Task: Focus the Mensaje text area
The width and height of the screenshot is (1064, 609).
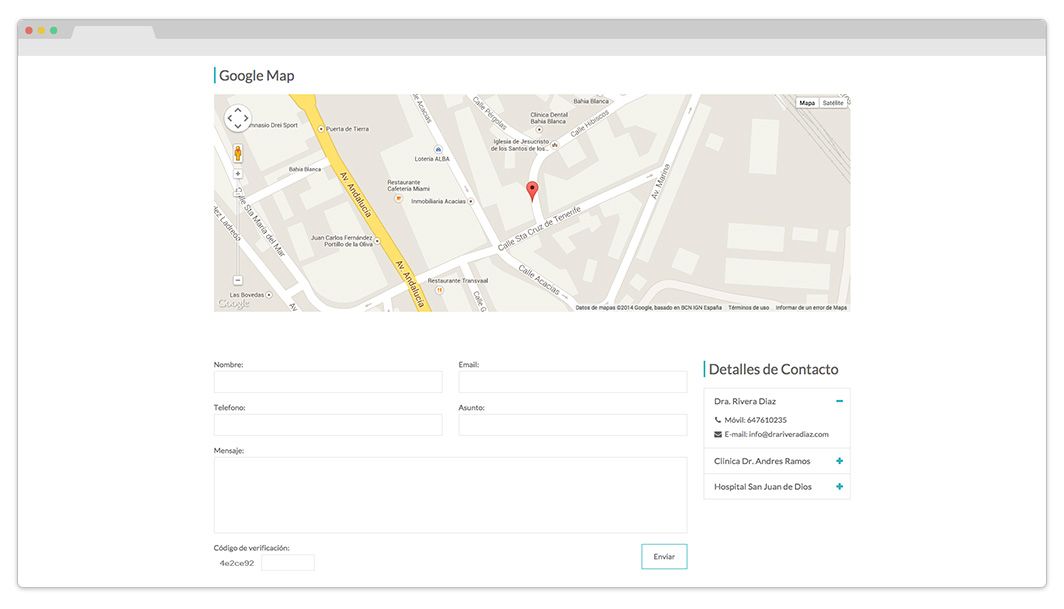Action: (450, 495)
